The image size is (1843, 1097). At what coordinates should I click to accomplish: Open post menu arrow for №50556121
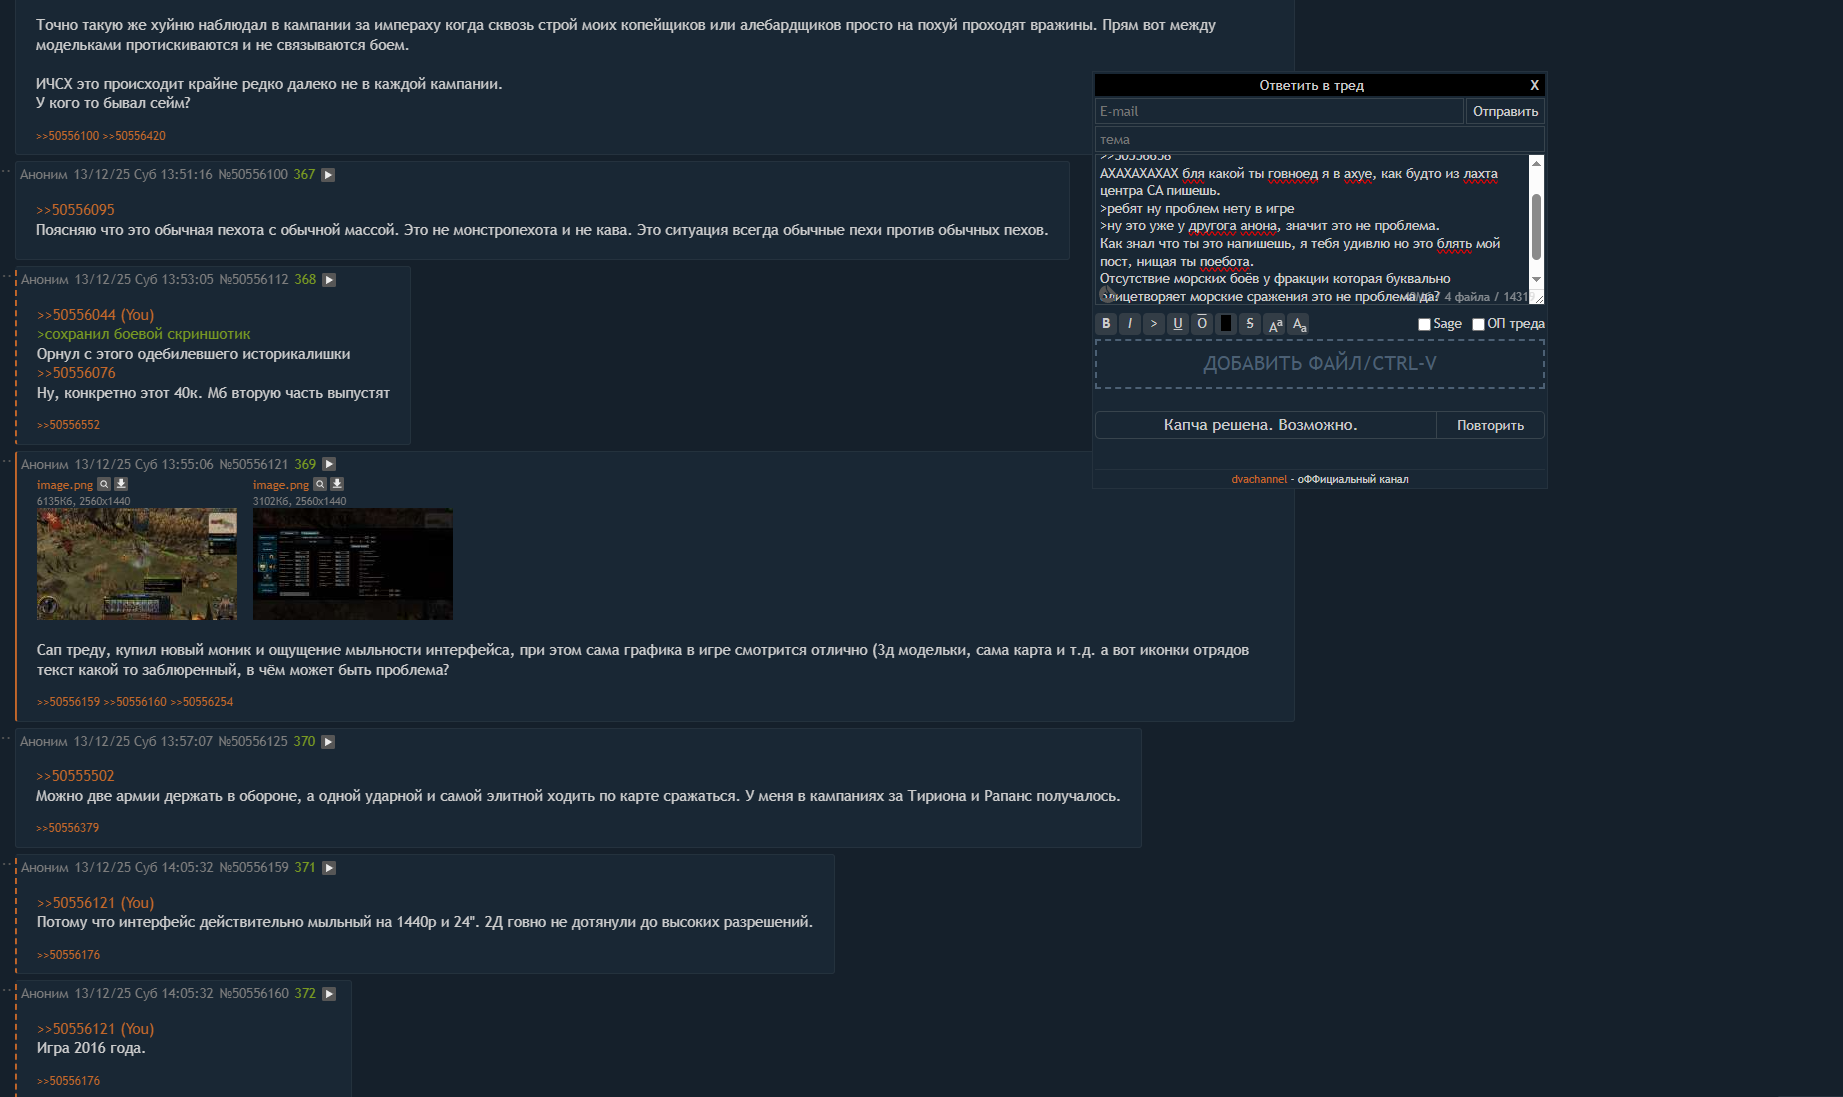pyautogui.click(x=329, y=464)
